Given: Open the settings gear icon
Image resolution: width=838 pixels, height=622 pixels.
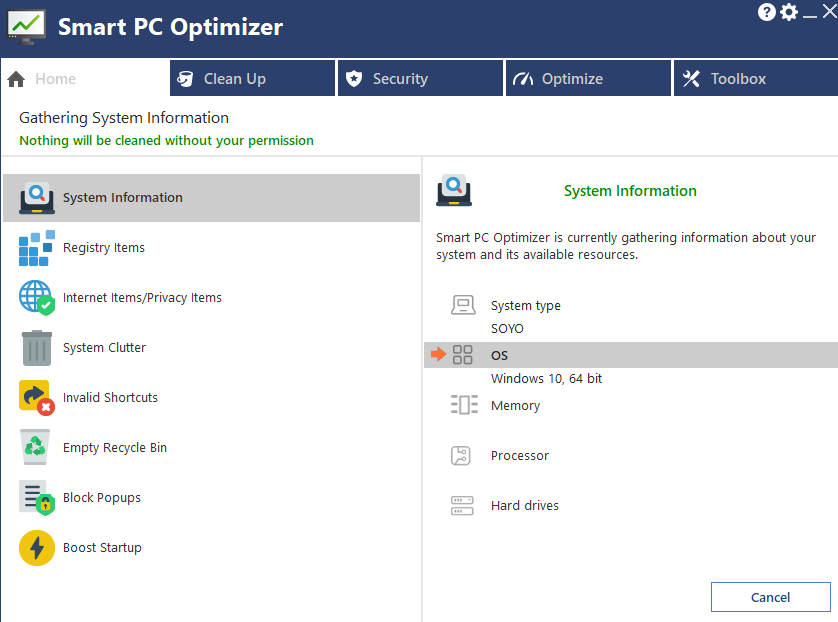Looking at the screenshot, I should (x=789, y=12).
